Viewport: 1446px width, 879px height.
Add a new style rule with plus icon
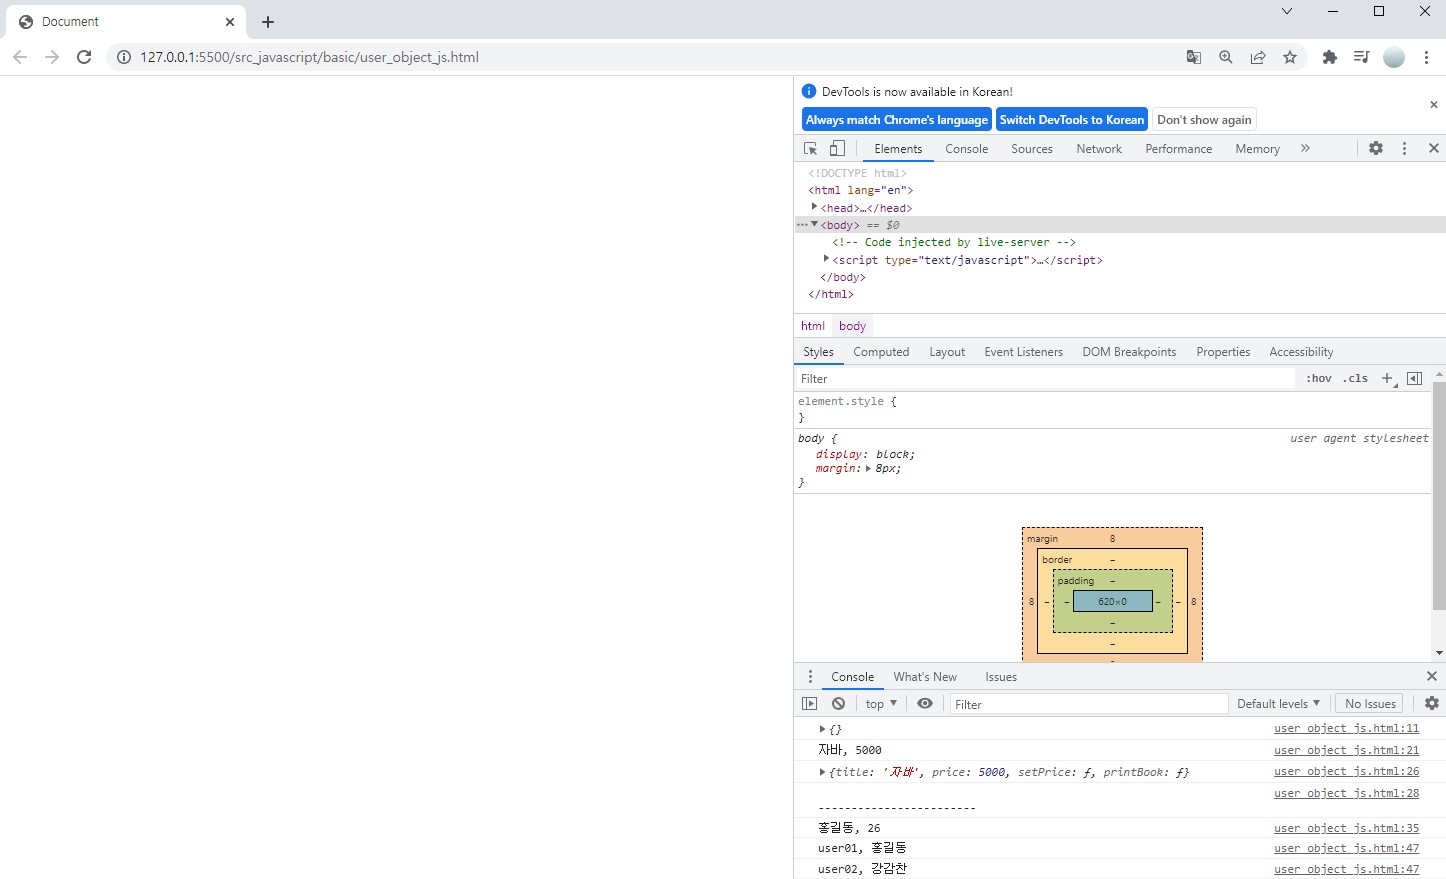pyautogui.click(x=1387, y=379)
